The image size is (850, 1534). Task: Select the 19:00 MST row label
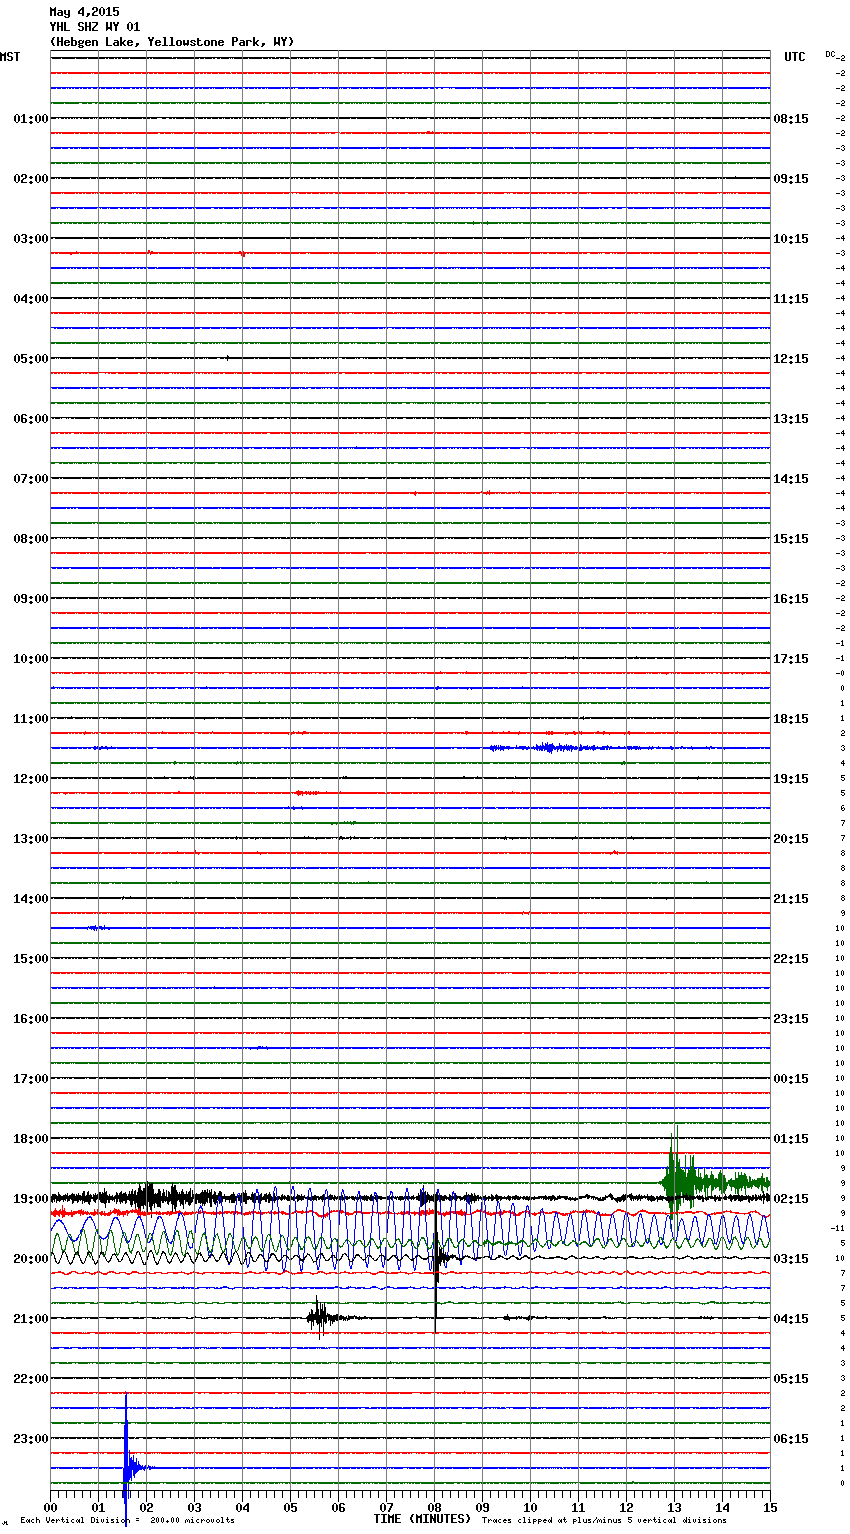[x=31, y=1199]
